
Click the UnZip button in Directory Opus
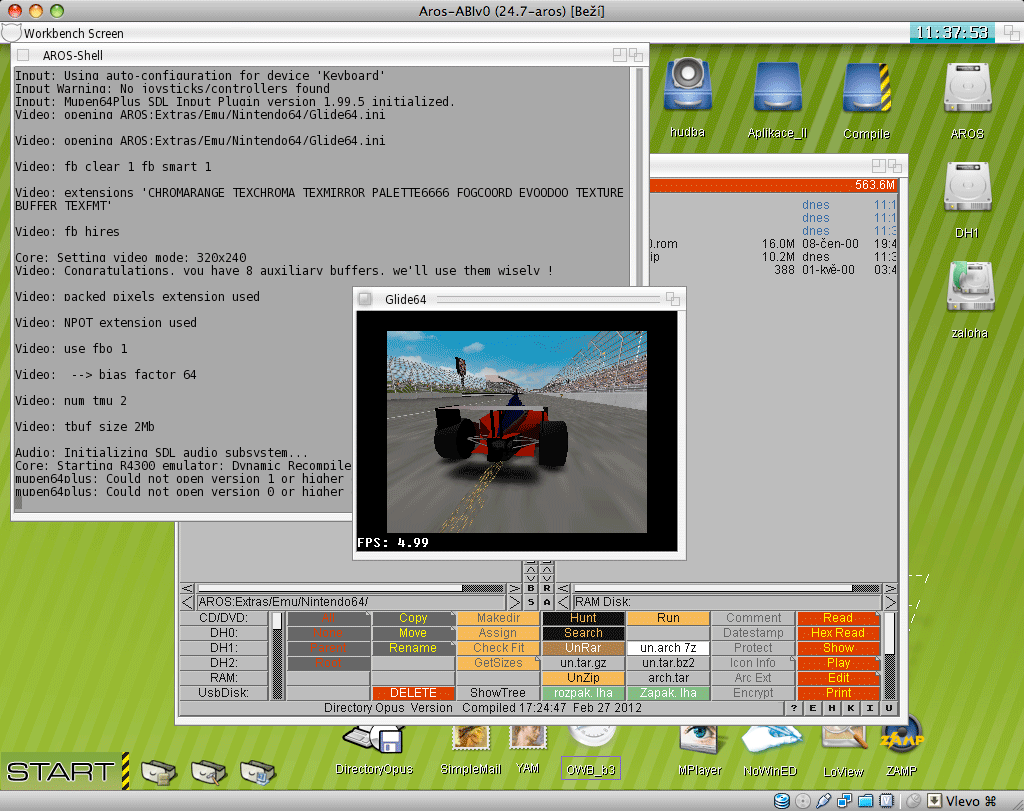[x=583, y=678]
